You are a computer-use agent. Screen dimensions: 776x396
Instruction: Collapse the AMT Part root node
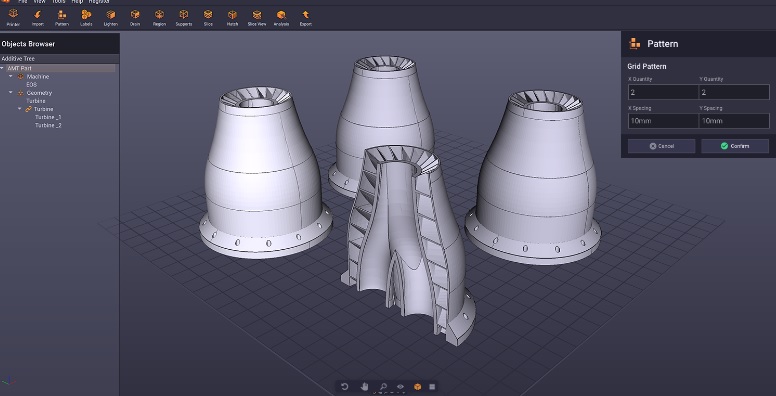pos(2,68)
